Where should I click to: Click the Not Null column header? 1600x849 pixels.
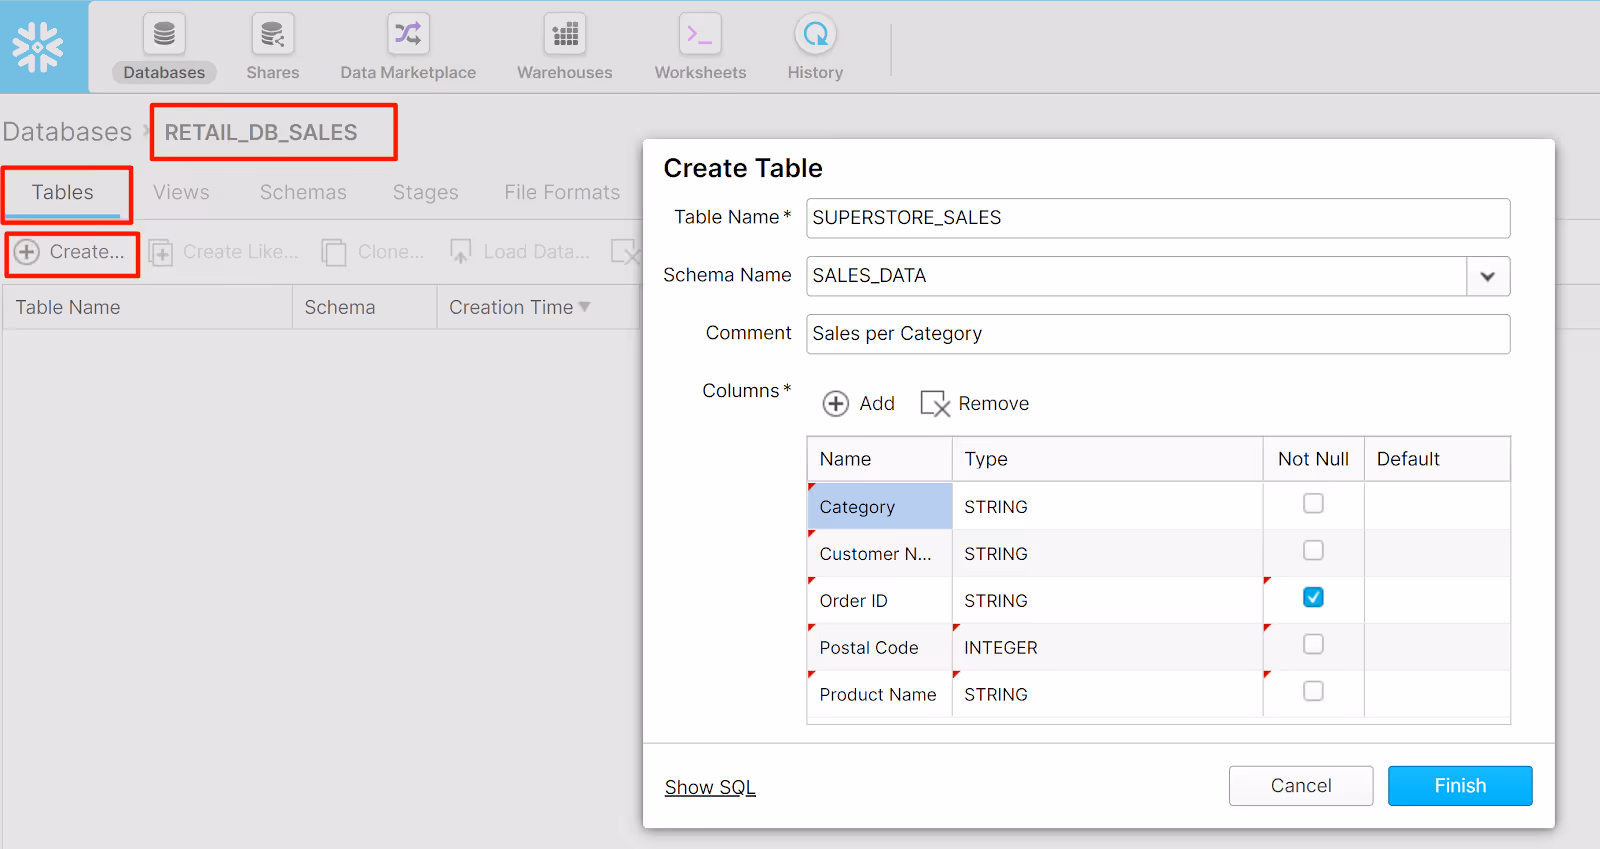click(1313, 459)
